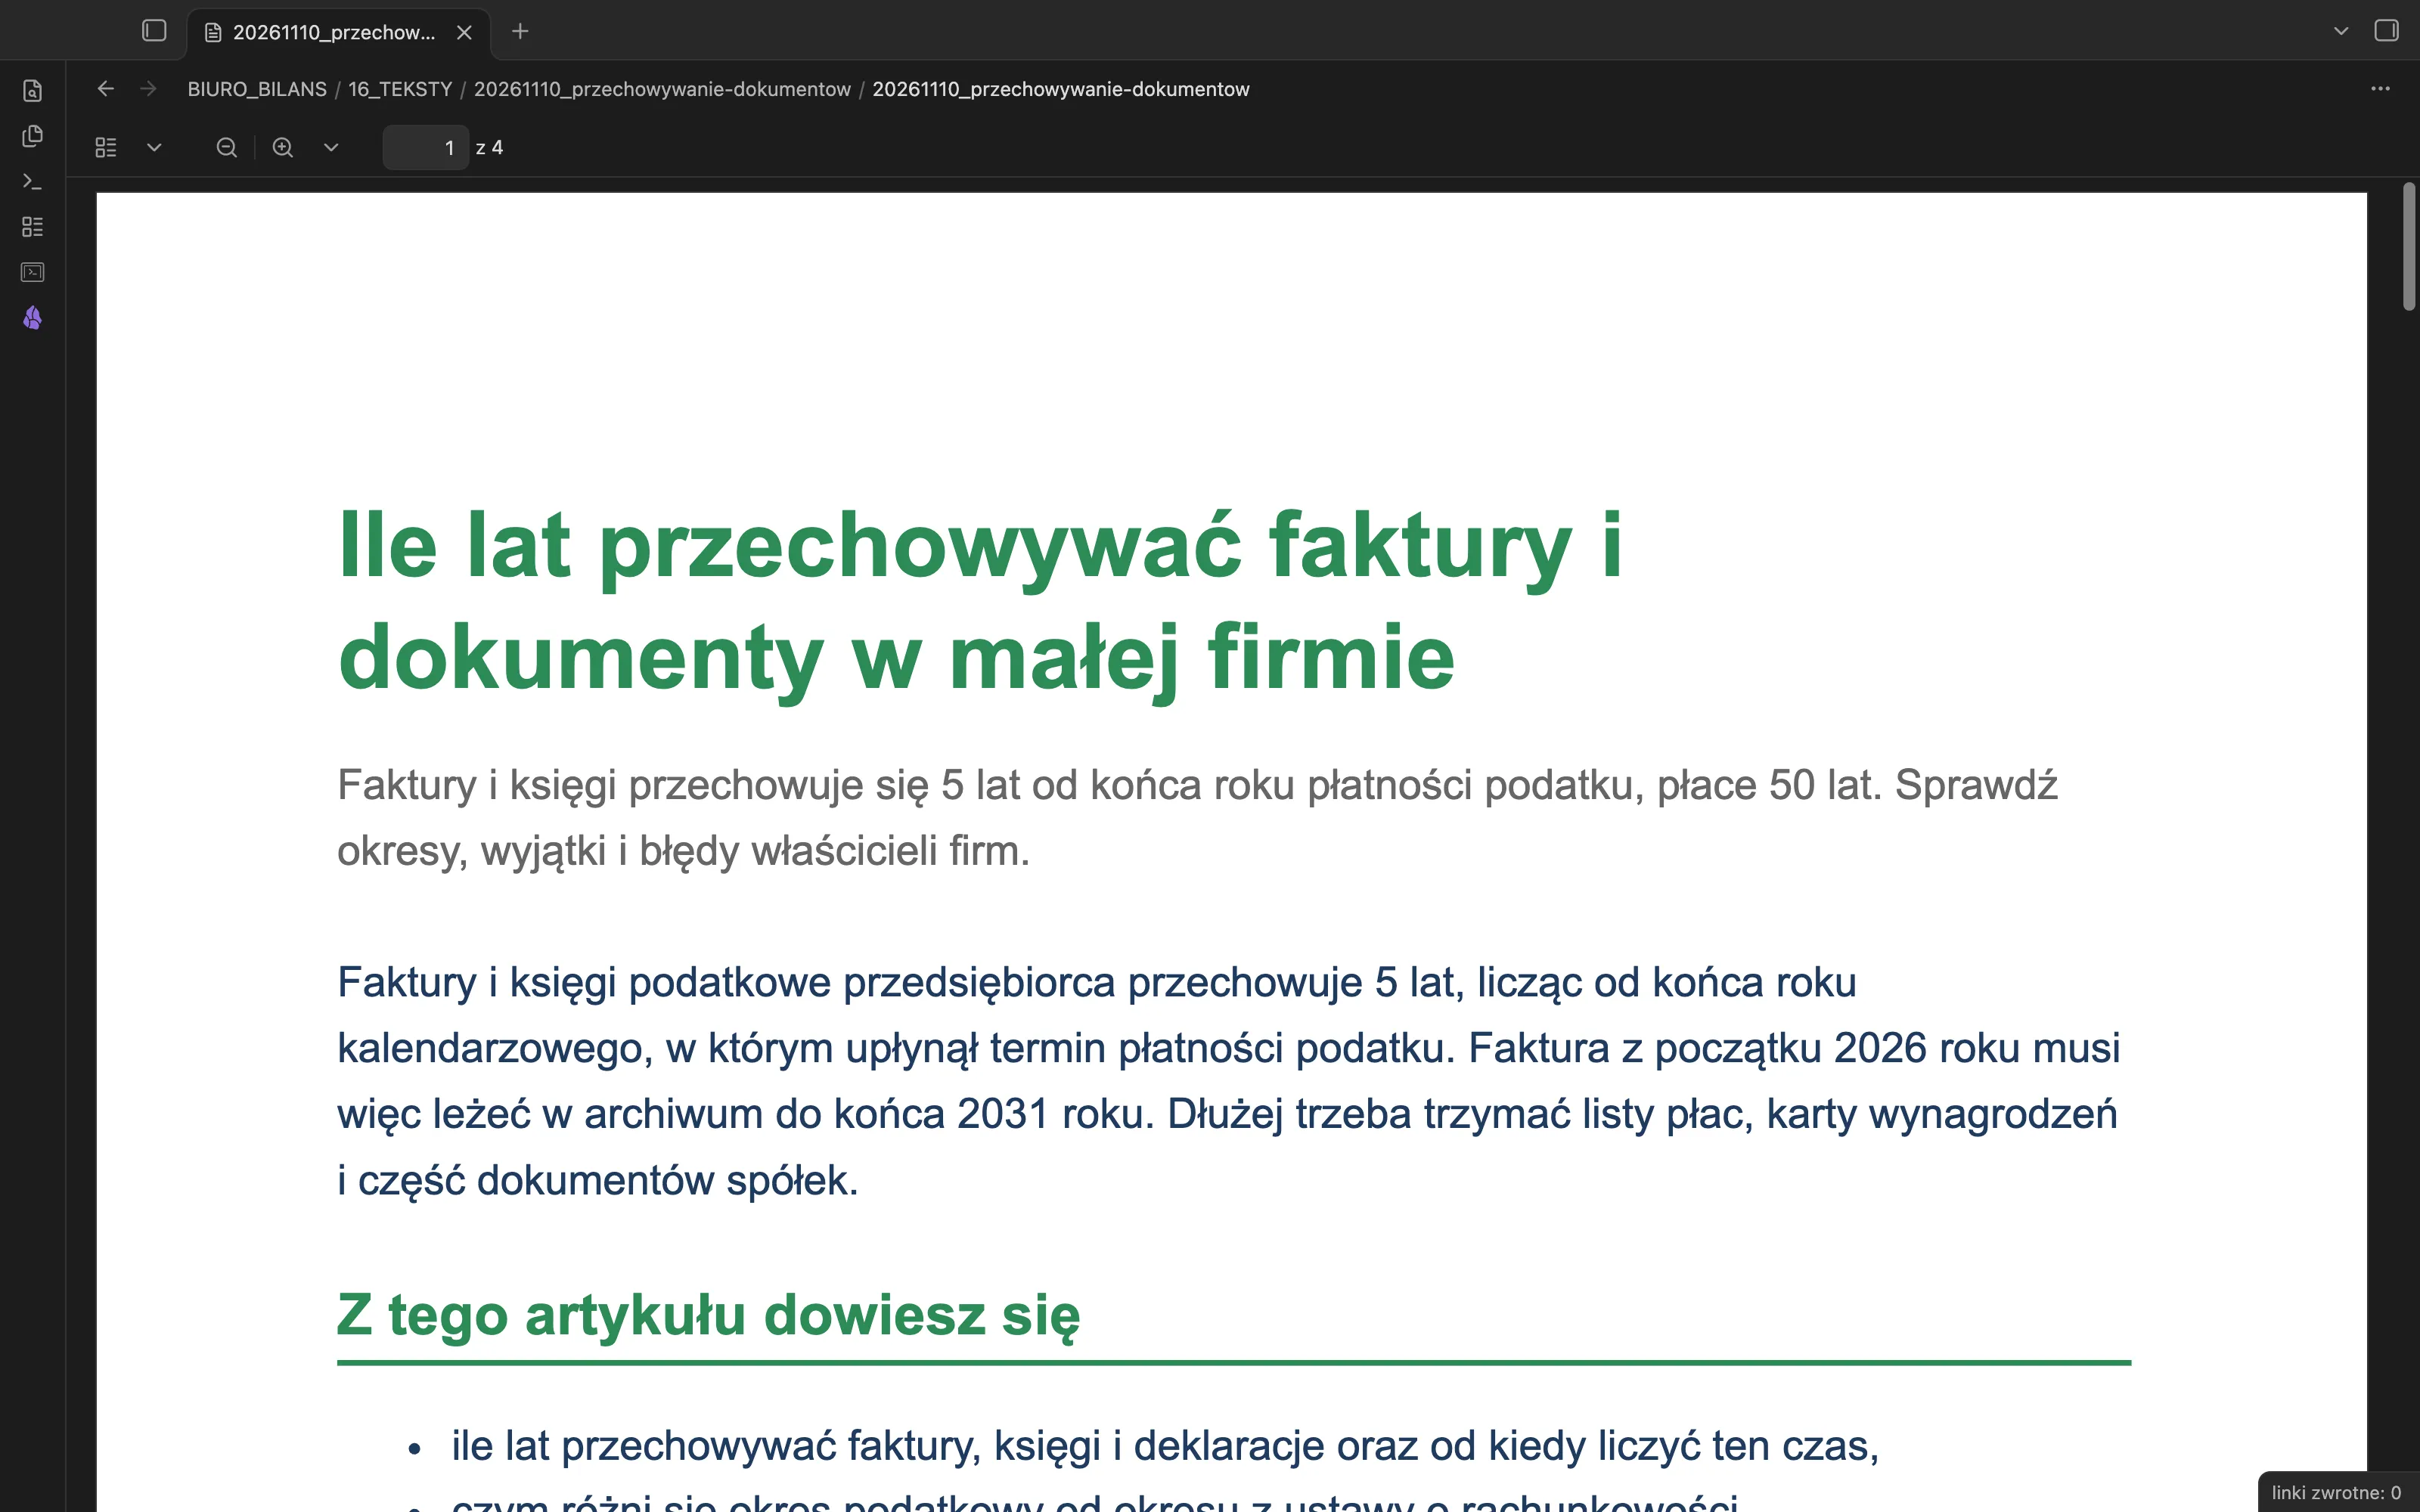Open the more options three-dot menu
2420x1512 pixels.
2380,89
